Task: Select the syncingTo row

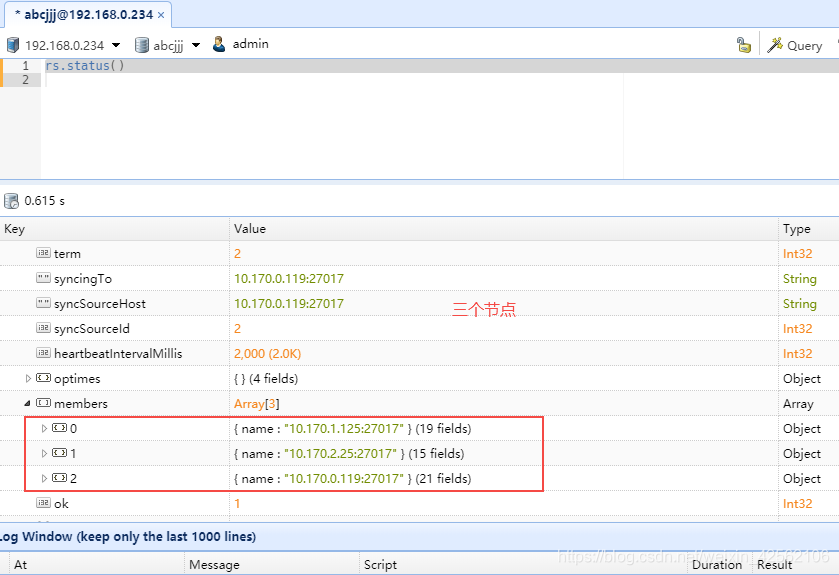Action: pos(420,279)
